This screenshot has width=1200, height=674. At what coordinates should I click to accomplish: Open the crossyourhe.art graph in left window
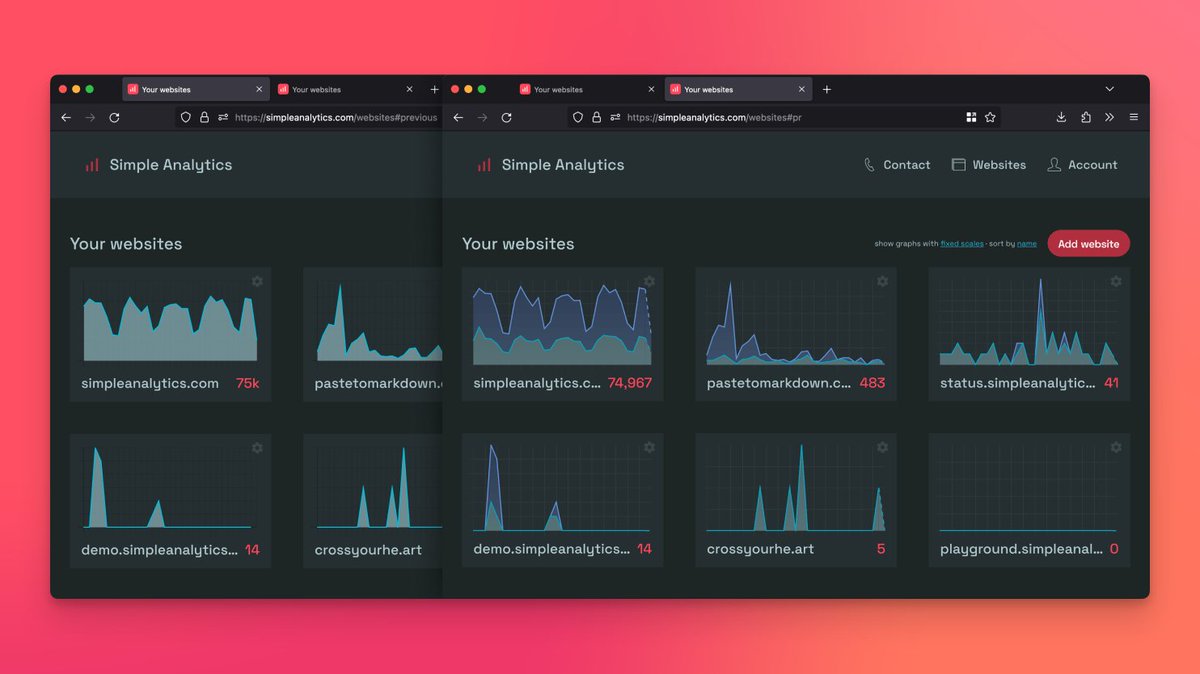tap(378, 486)
